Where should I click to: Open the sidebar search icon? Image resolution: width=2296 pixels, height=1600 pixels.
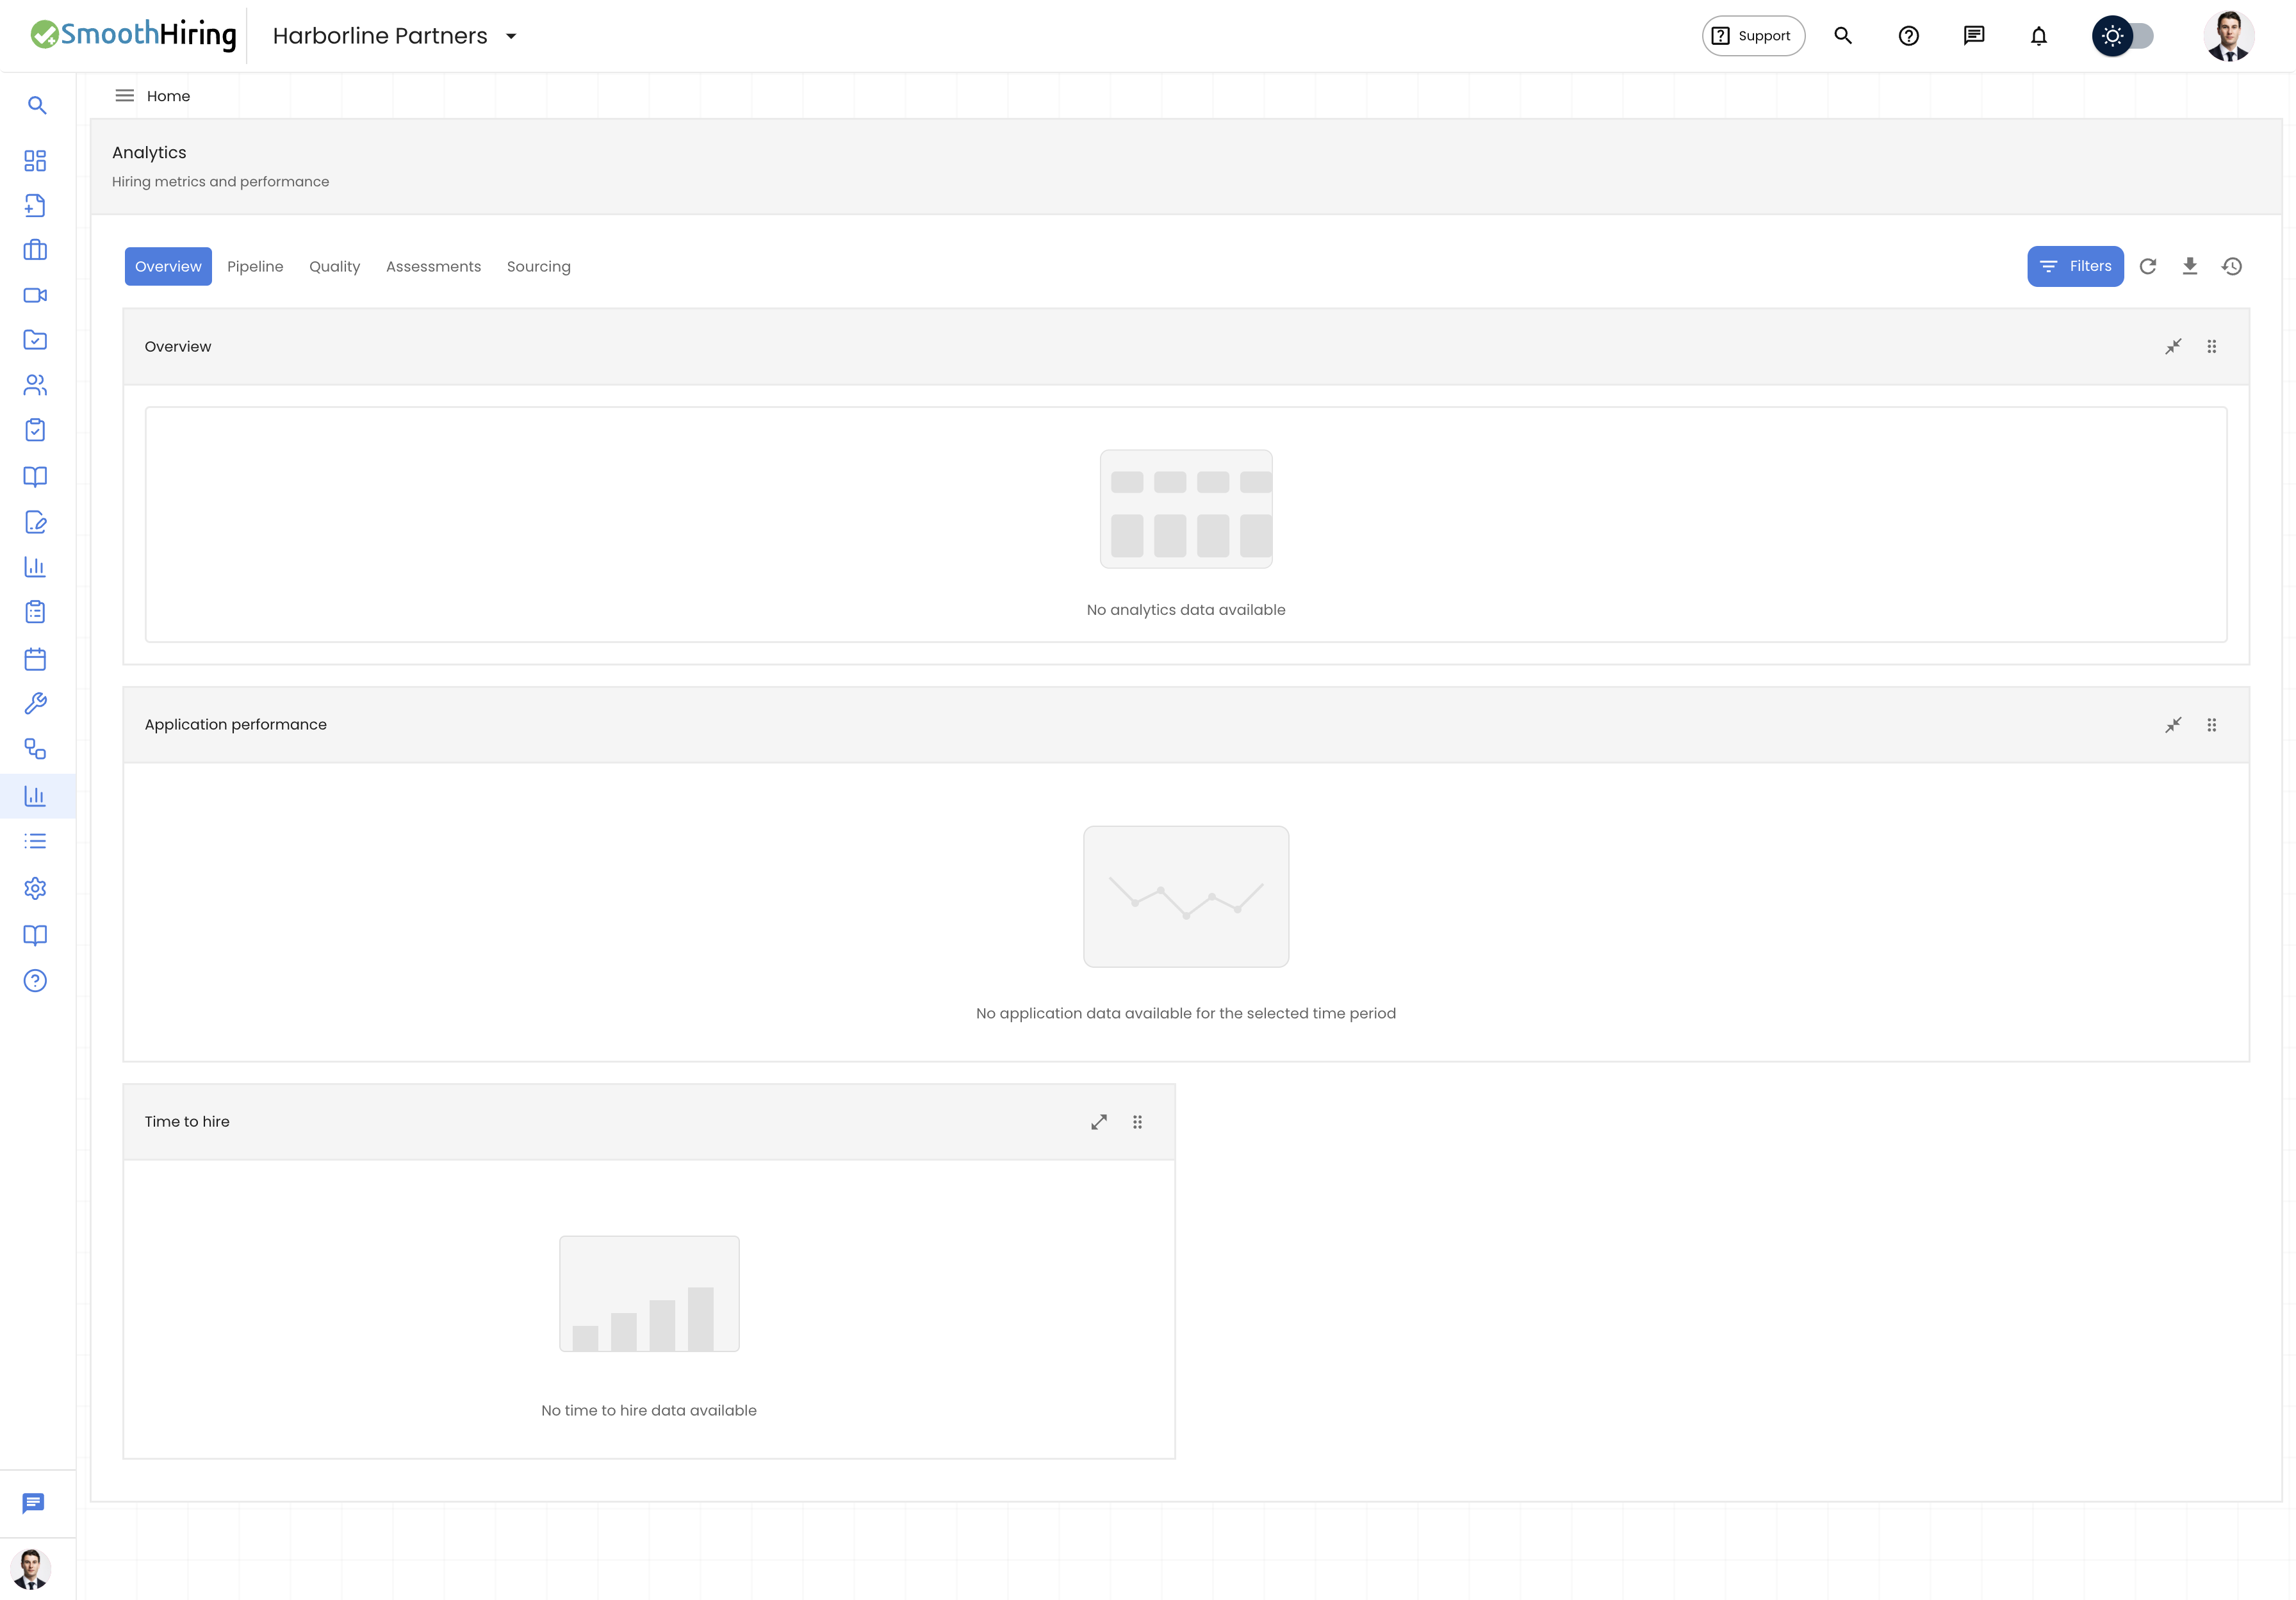(37, 105)
